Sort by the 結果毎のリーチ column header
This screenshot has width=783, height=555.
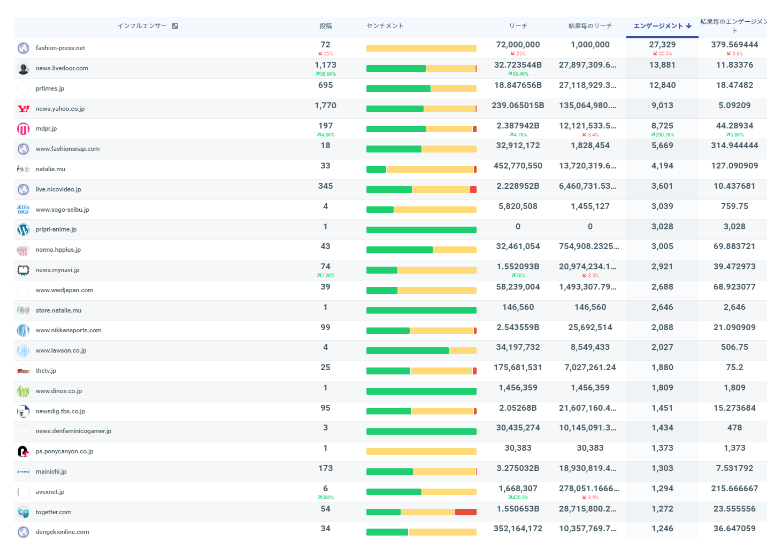click(x=590, y=26)
